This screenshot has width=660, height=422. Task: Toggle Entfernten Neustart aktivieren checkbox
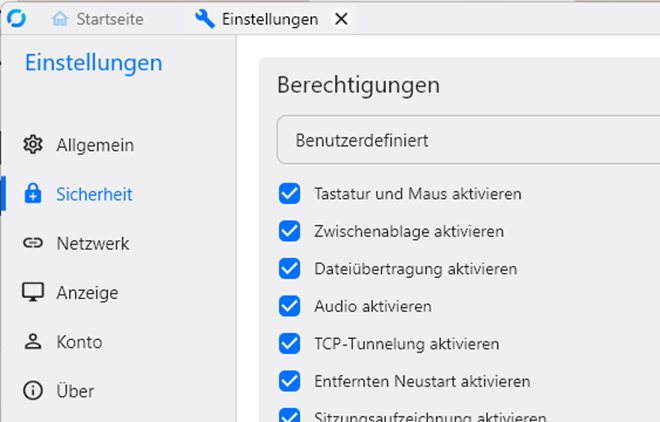click(x=290, y=381)
